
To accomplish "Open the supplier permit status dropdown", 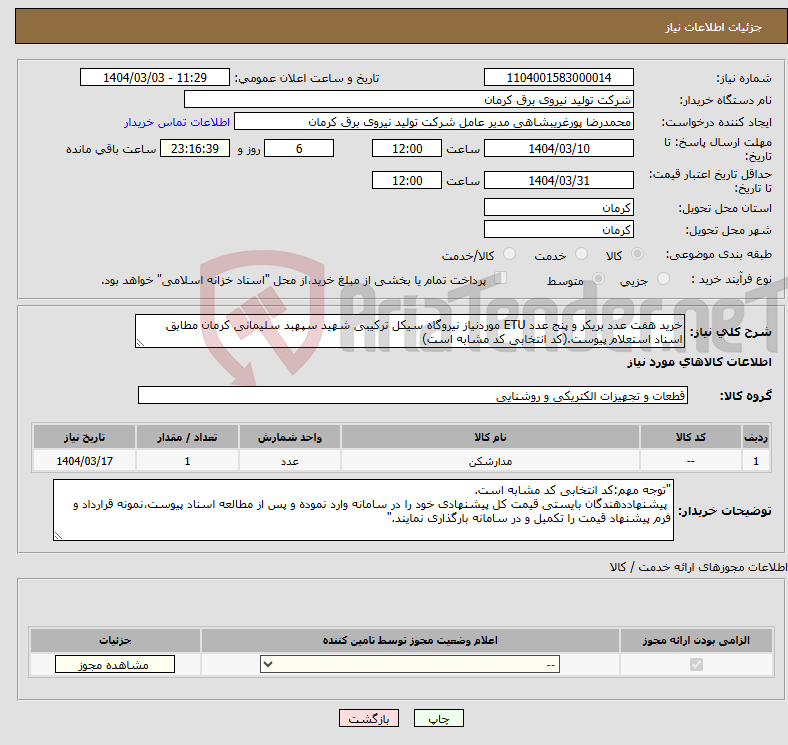I will [x=410, y=665].
